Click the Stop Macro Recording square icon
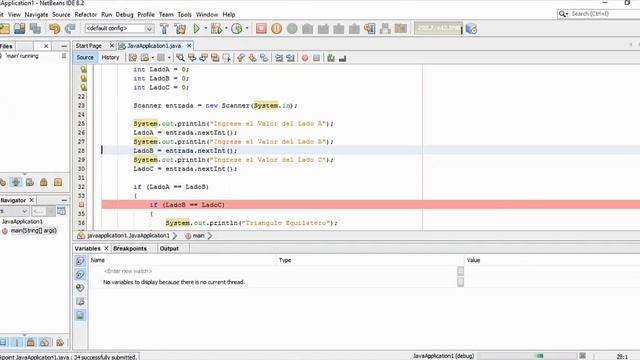Image resolution: width=640 pixels, height=360 pixels. click(x=316, y=58)
